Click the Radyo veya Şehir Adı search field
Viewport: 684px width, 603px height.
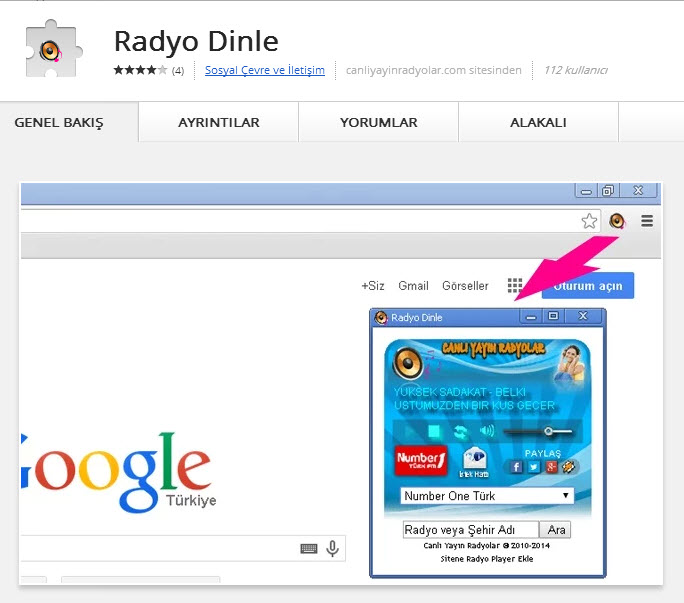(x=471, y=530)
